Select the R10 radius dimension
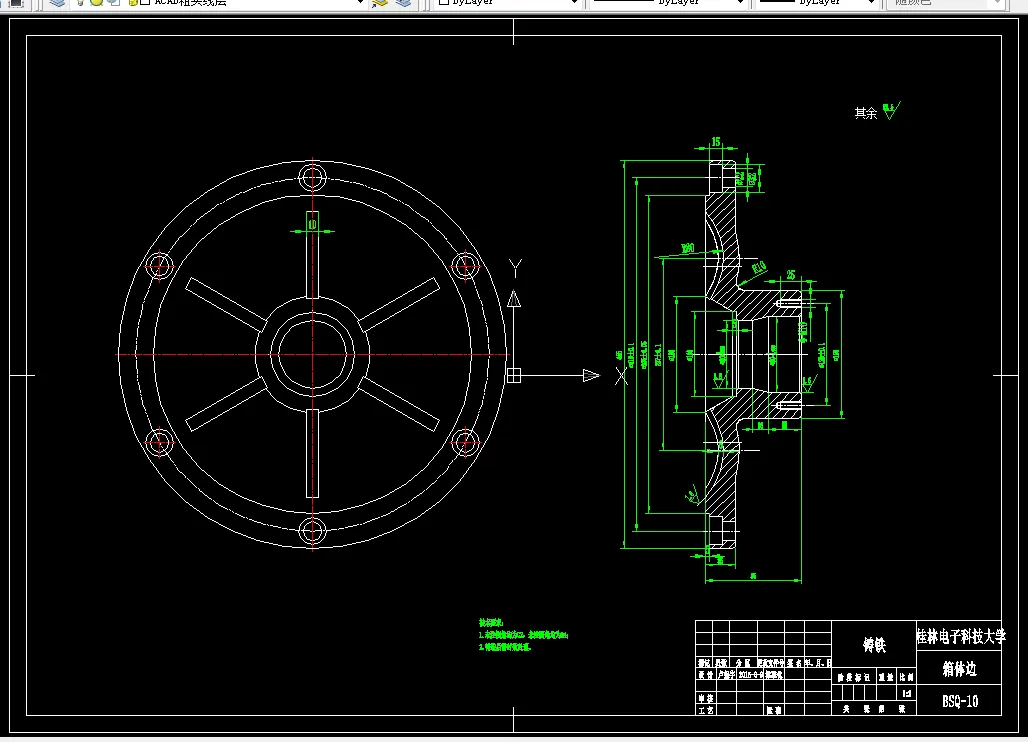The height and width of the screenshot is (742, 1028). [759, 267]
